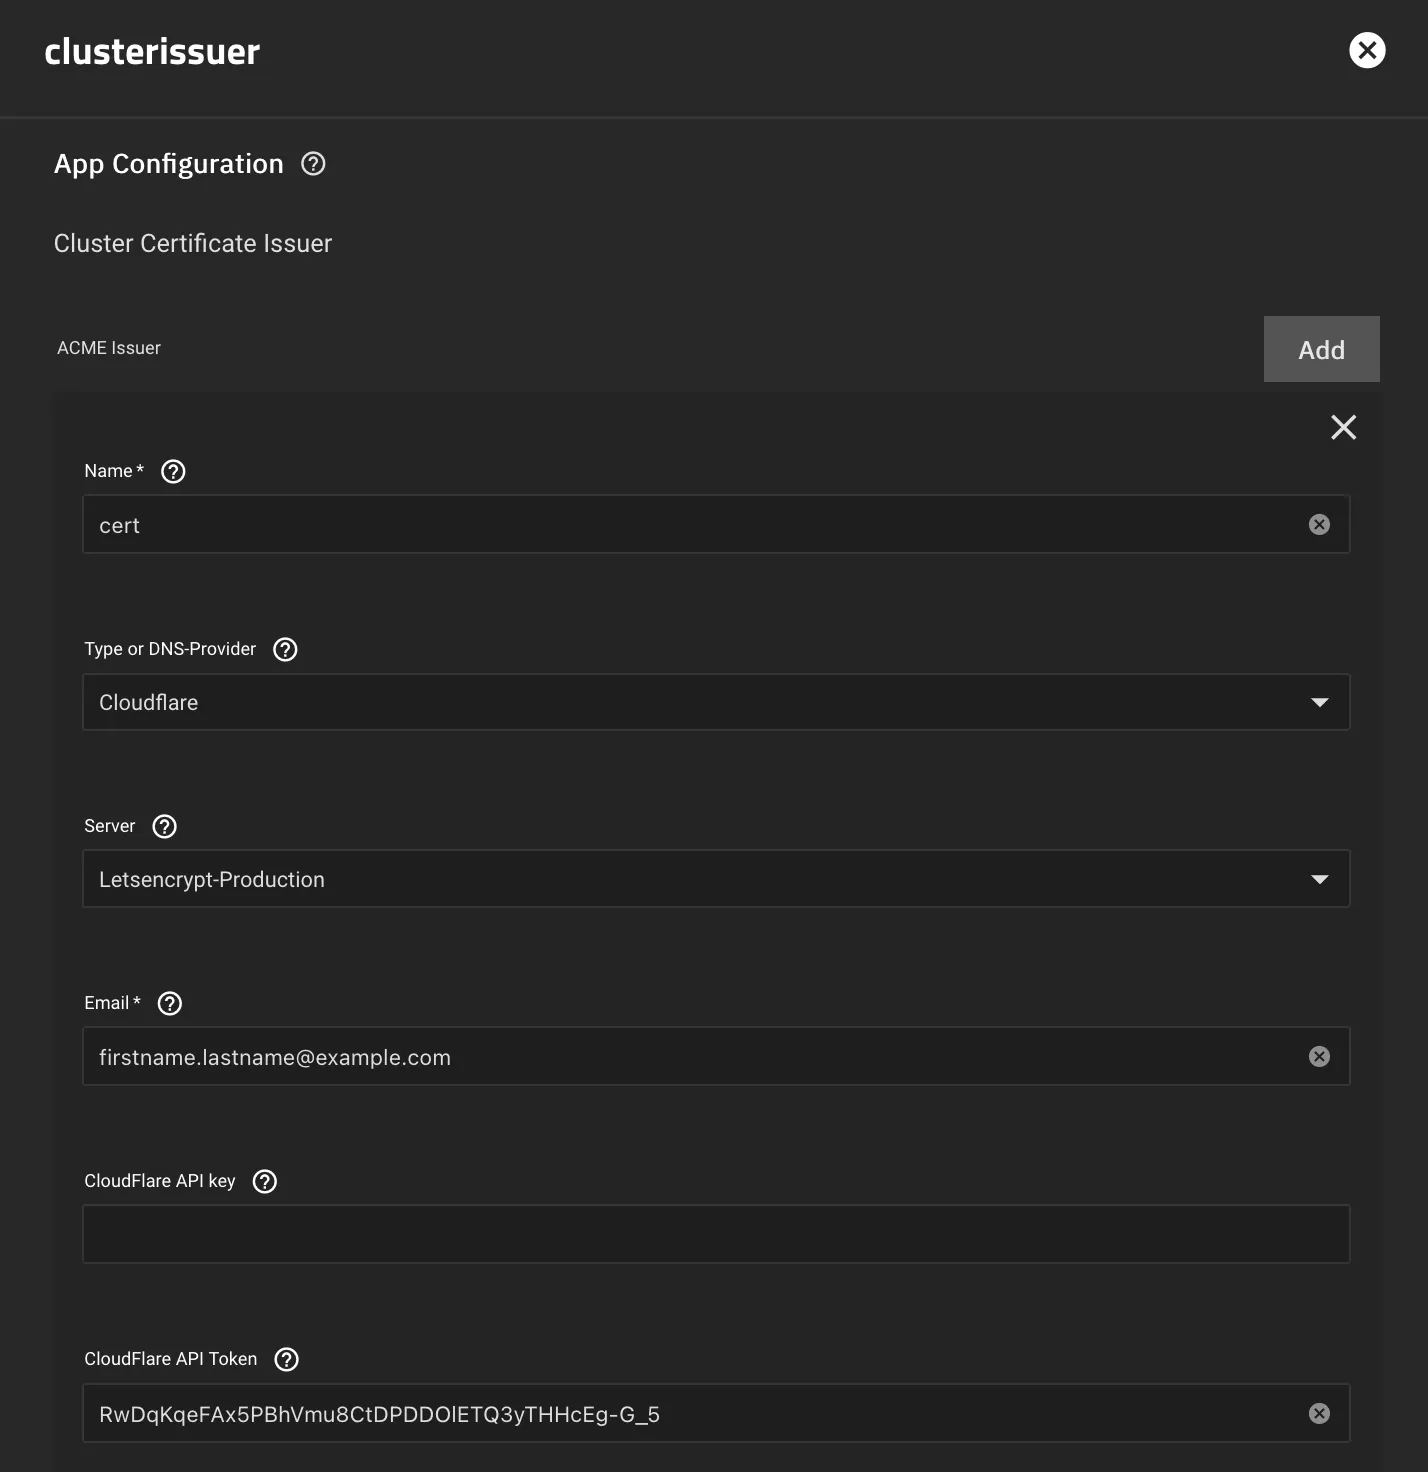Open the Type or DNS-Provider dropdown
The height and width of the screenshot is (1472, 1428).
pyautogui.click(x=1318, y=702)
